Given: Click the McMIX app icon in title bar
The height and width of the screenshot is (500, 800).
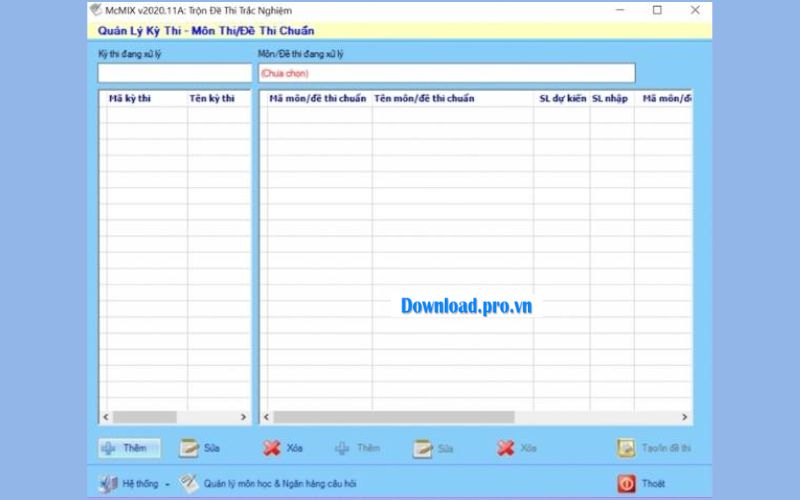Looking at the screenshot, I should click(95, 10).
